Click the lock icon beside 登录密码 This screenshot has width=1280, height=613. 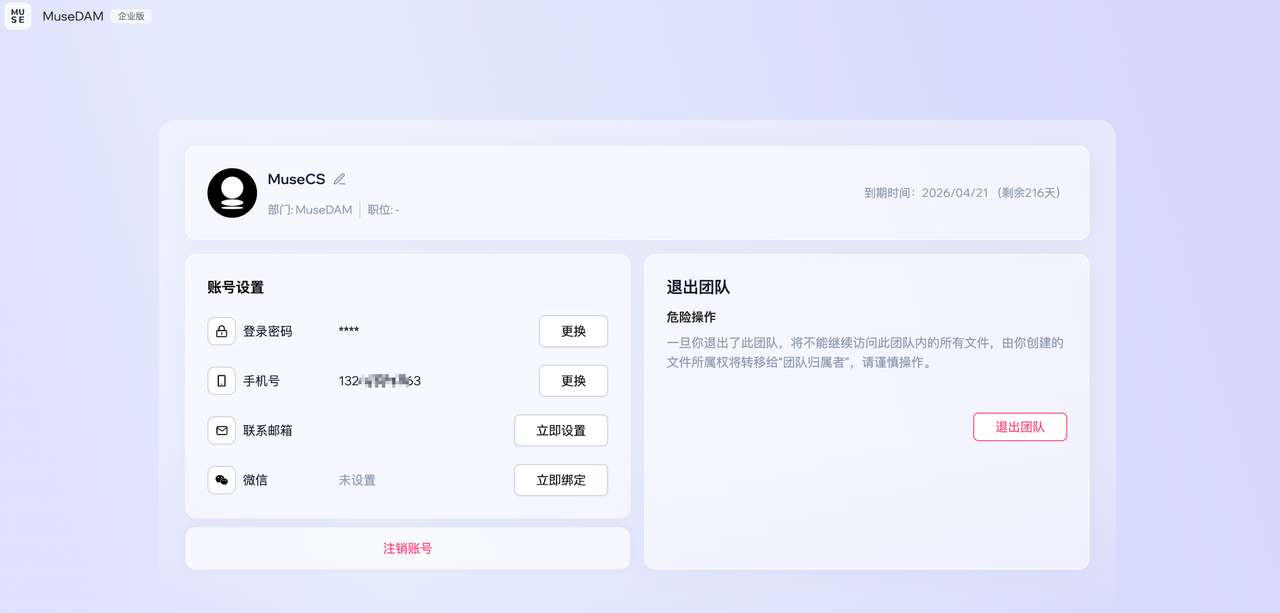coord(221,330)
